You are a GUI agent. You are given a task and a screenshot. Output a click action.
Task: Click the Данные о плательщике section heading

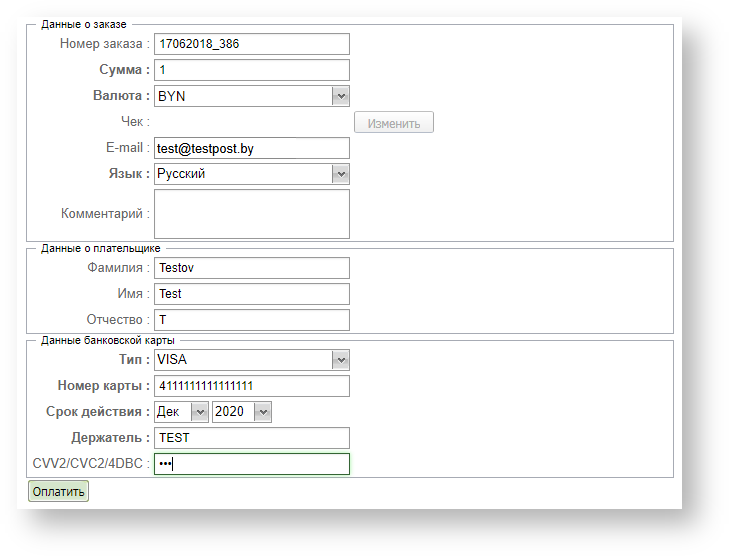click(100, 248)
